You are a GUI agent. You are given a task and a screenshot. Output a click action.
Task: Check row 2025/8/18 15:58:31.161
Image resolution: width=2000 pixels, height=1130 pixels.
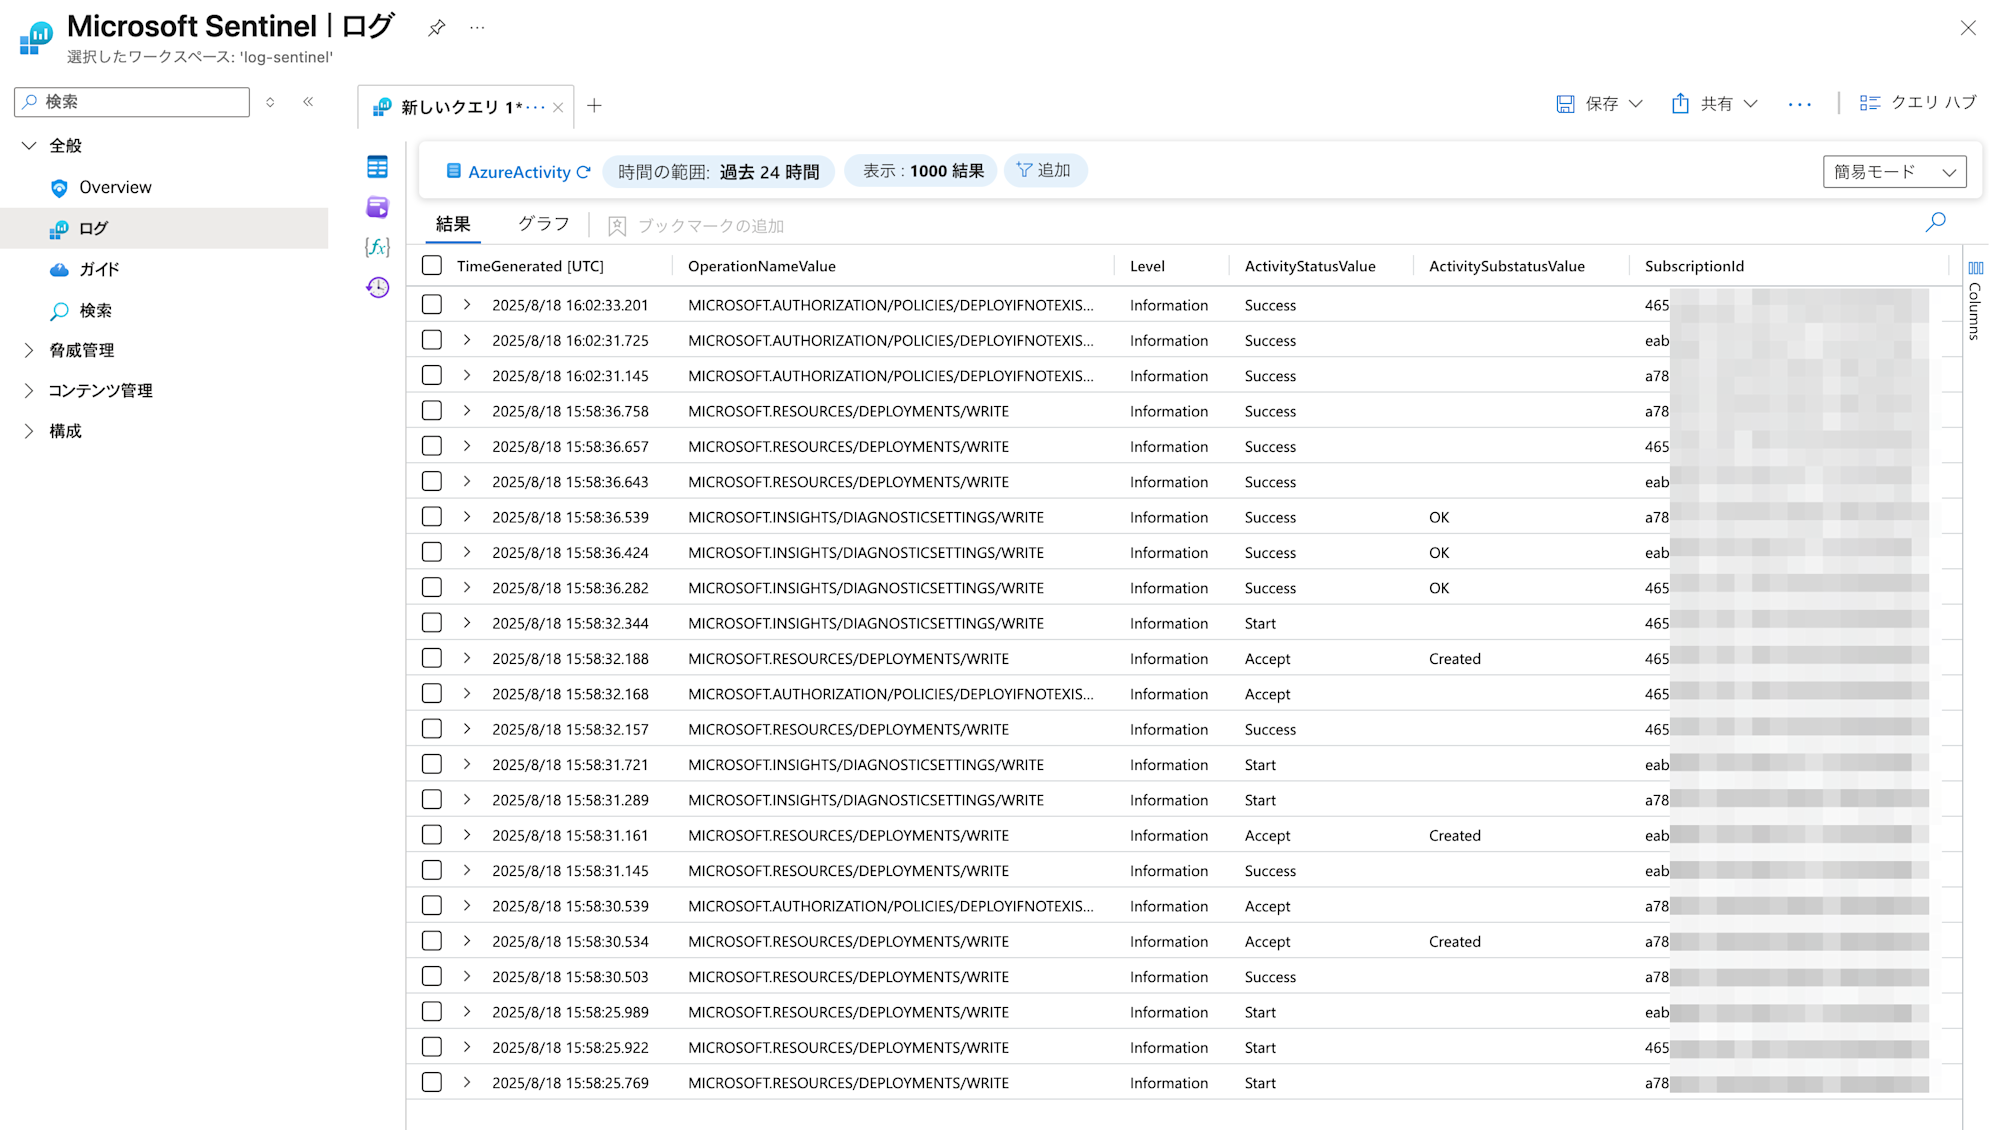[x=432, y=835]
